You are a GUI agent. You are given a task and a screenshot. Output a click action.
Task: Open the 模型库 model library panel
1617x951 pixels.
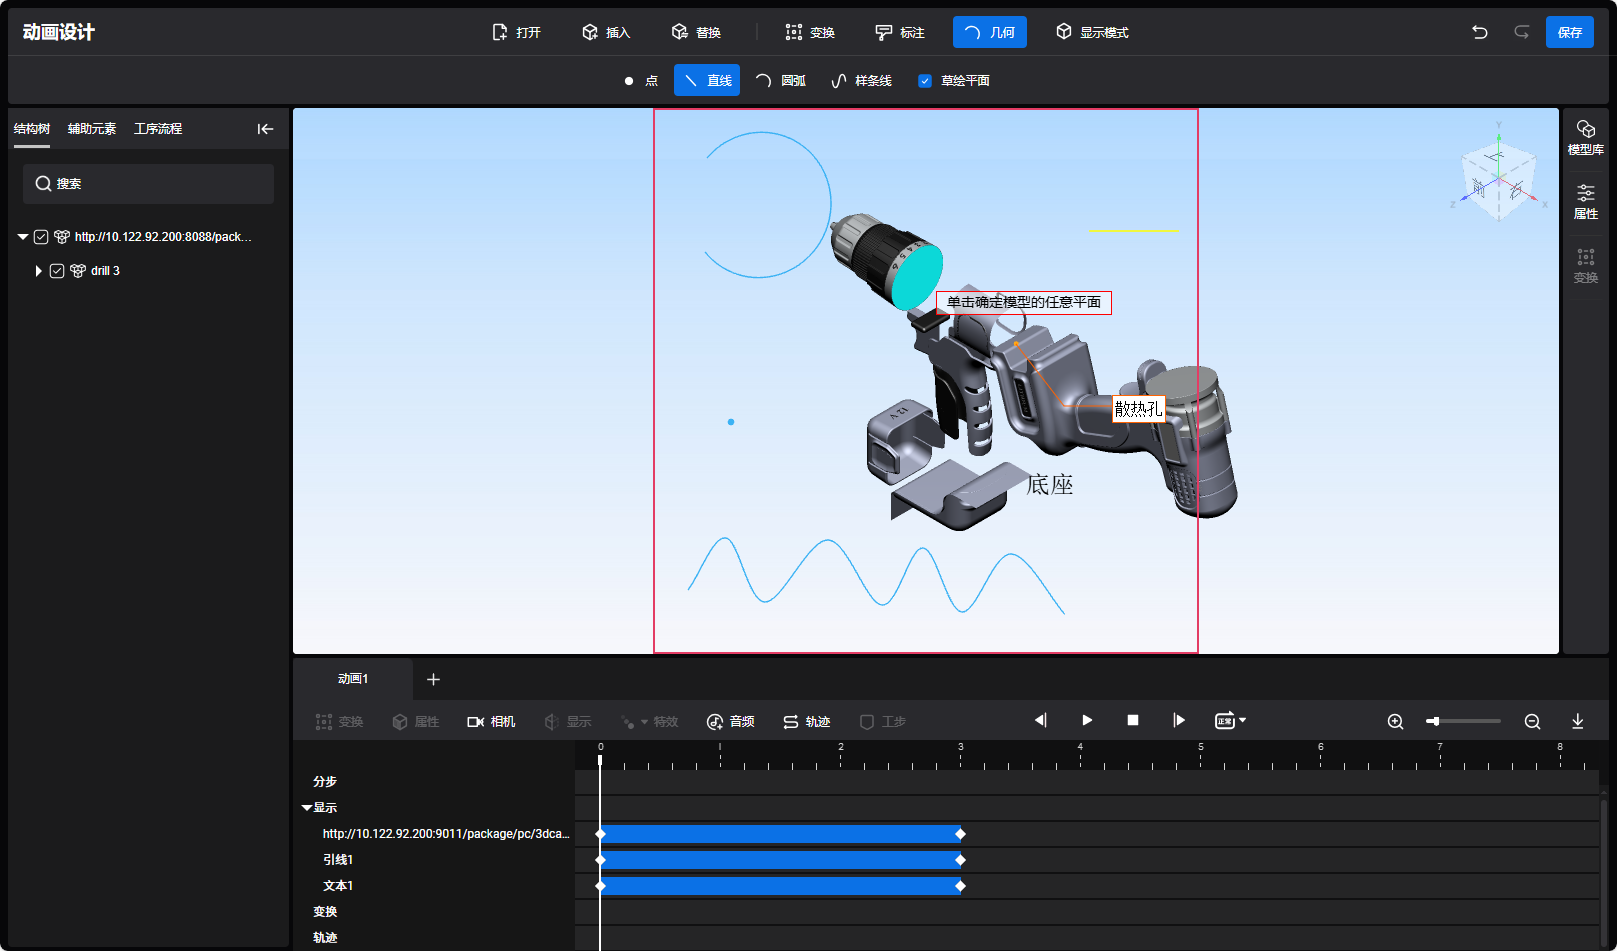[1585, 137]
